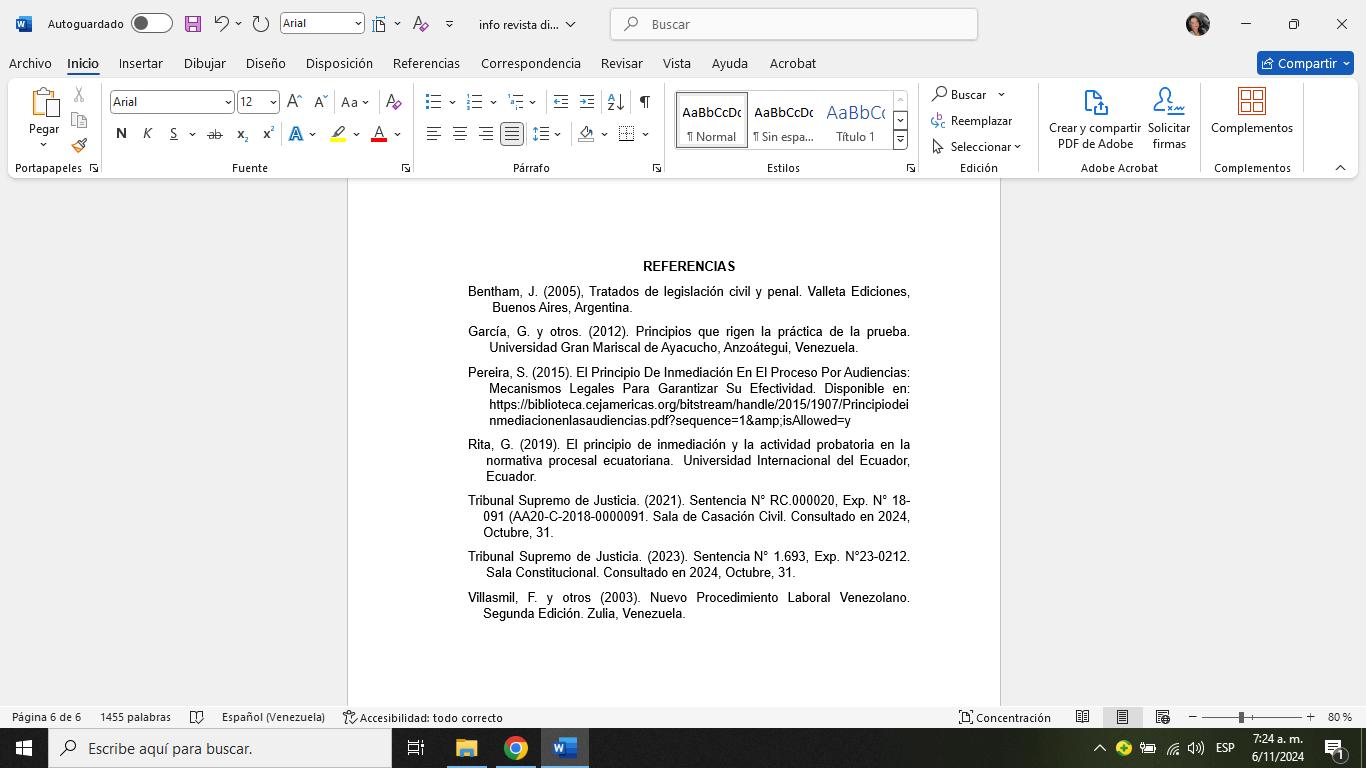This screenshot has height=768, width=1366.
Task: Open the line spacing dropdown
Action: coord(558,134)
